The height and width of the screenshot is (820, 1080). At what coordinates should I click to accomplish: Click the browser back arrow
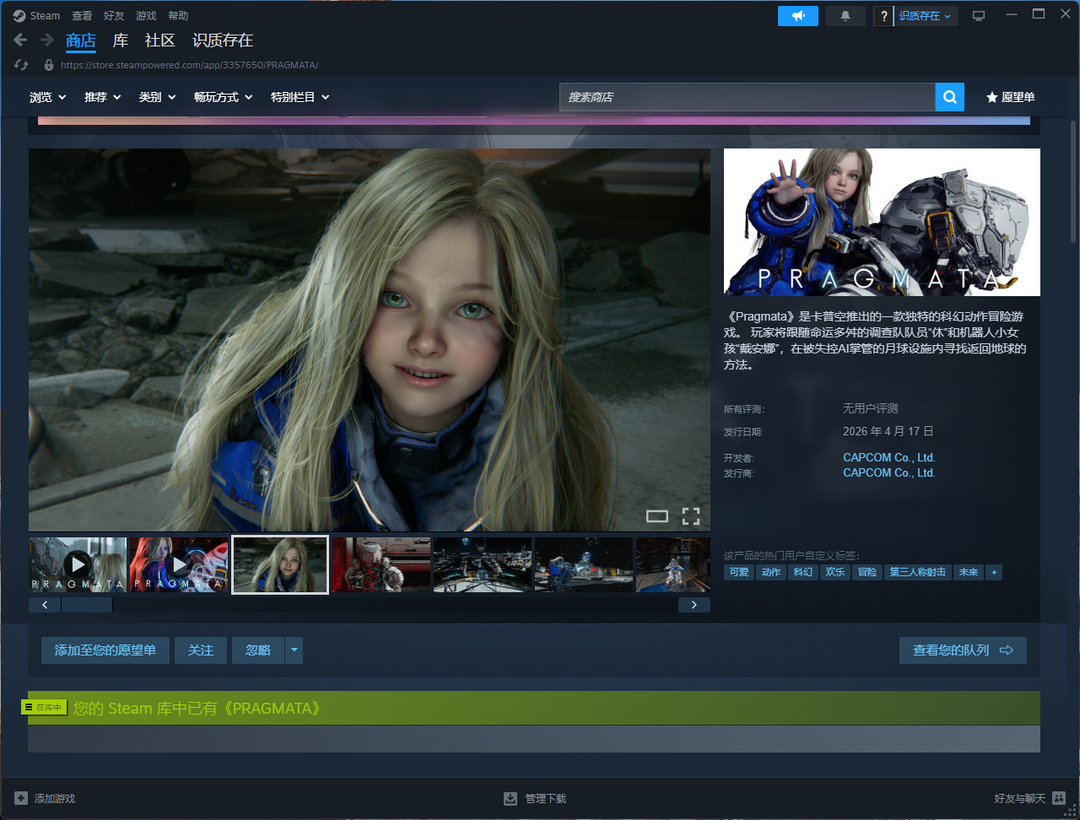[x=20, y=40]
